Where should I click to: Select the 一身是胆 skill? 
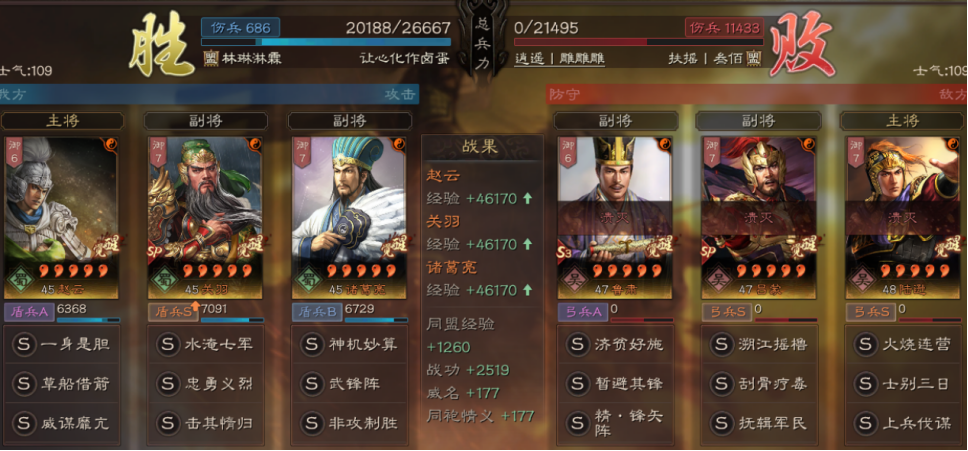tap(62, 344)
